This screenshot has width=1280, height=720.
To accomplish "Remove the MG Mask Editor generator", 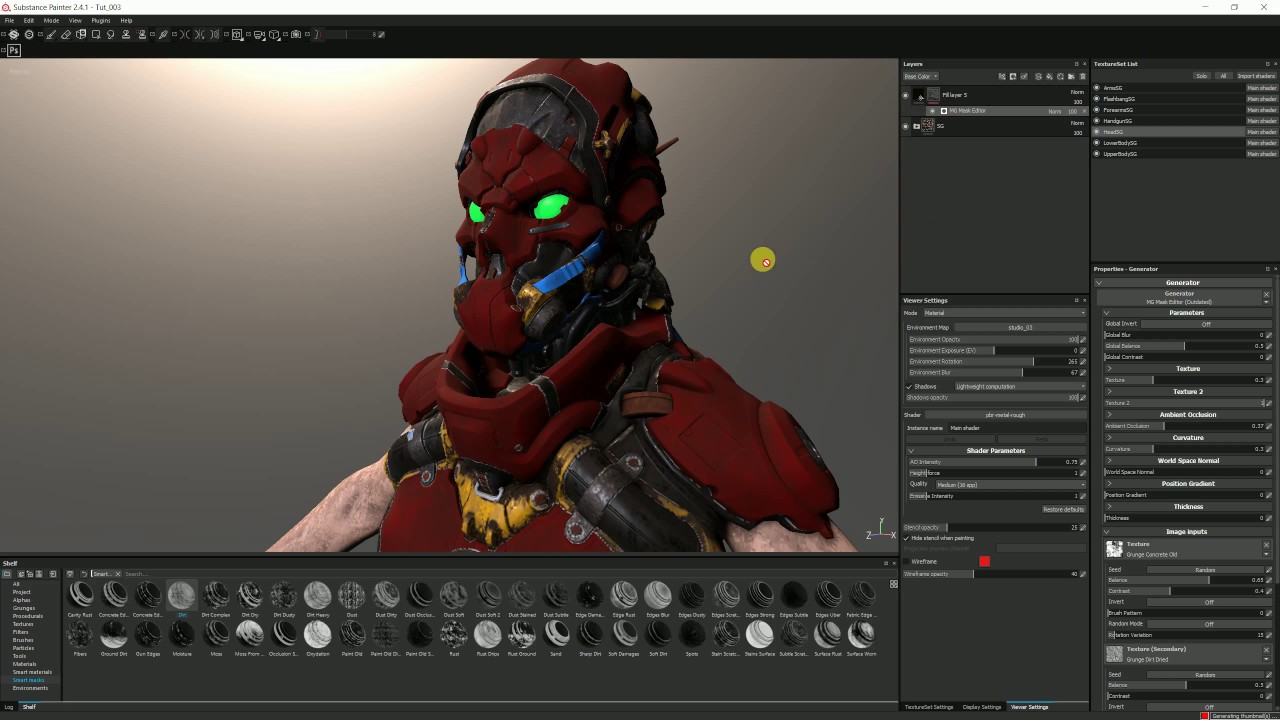I will (x=1266, y=294).
